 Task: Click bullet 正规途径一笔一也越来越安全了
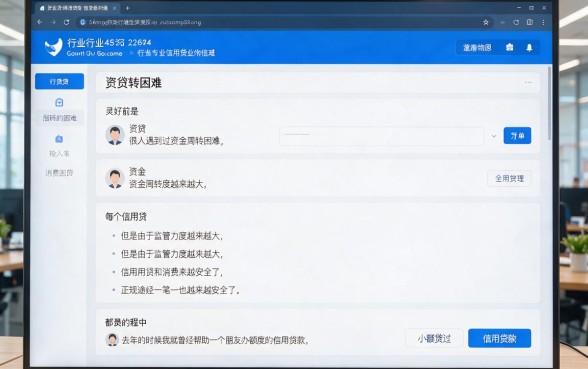click(x=180, y=290)
